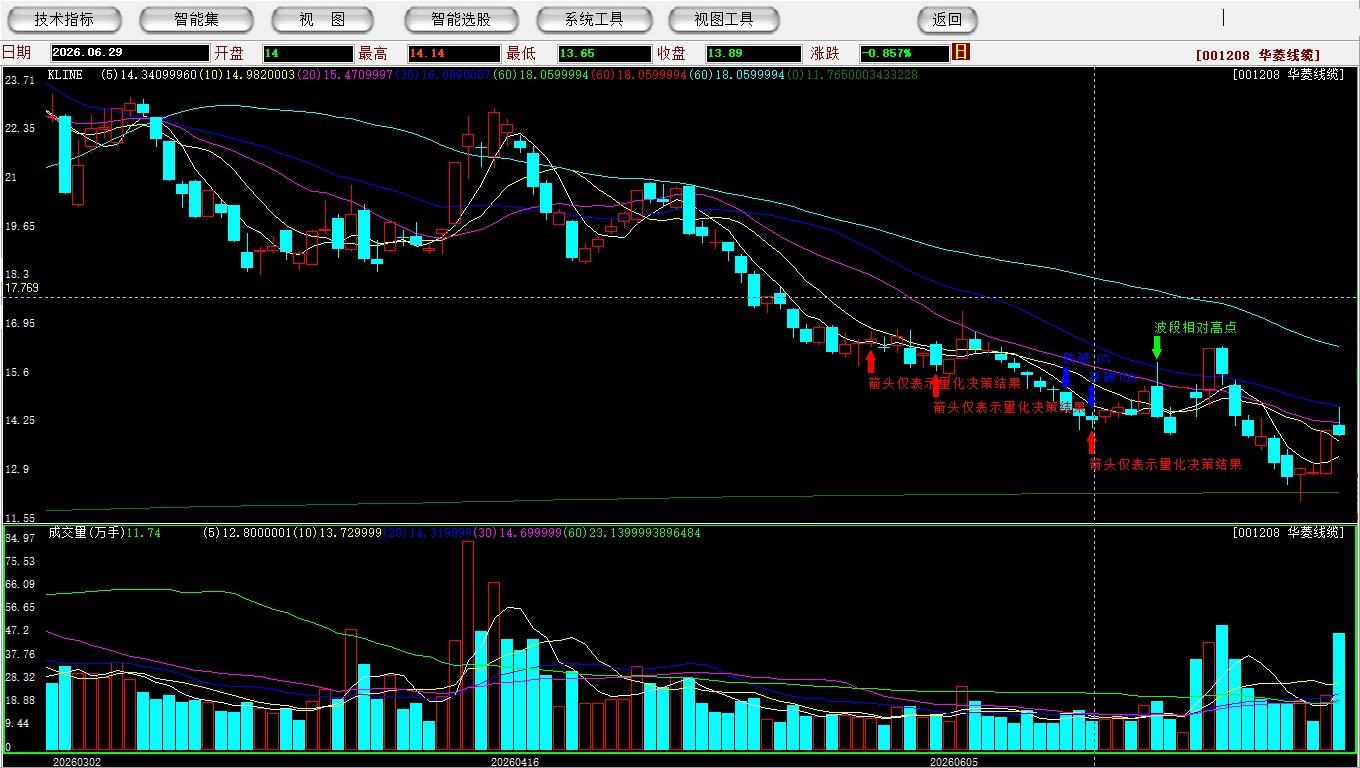Click the (5)14.34099960 moving-average value
The width and height of the screenshot is (1360, 768).
(149, 75)
